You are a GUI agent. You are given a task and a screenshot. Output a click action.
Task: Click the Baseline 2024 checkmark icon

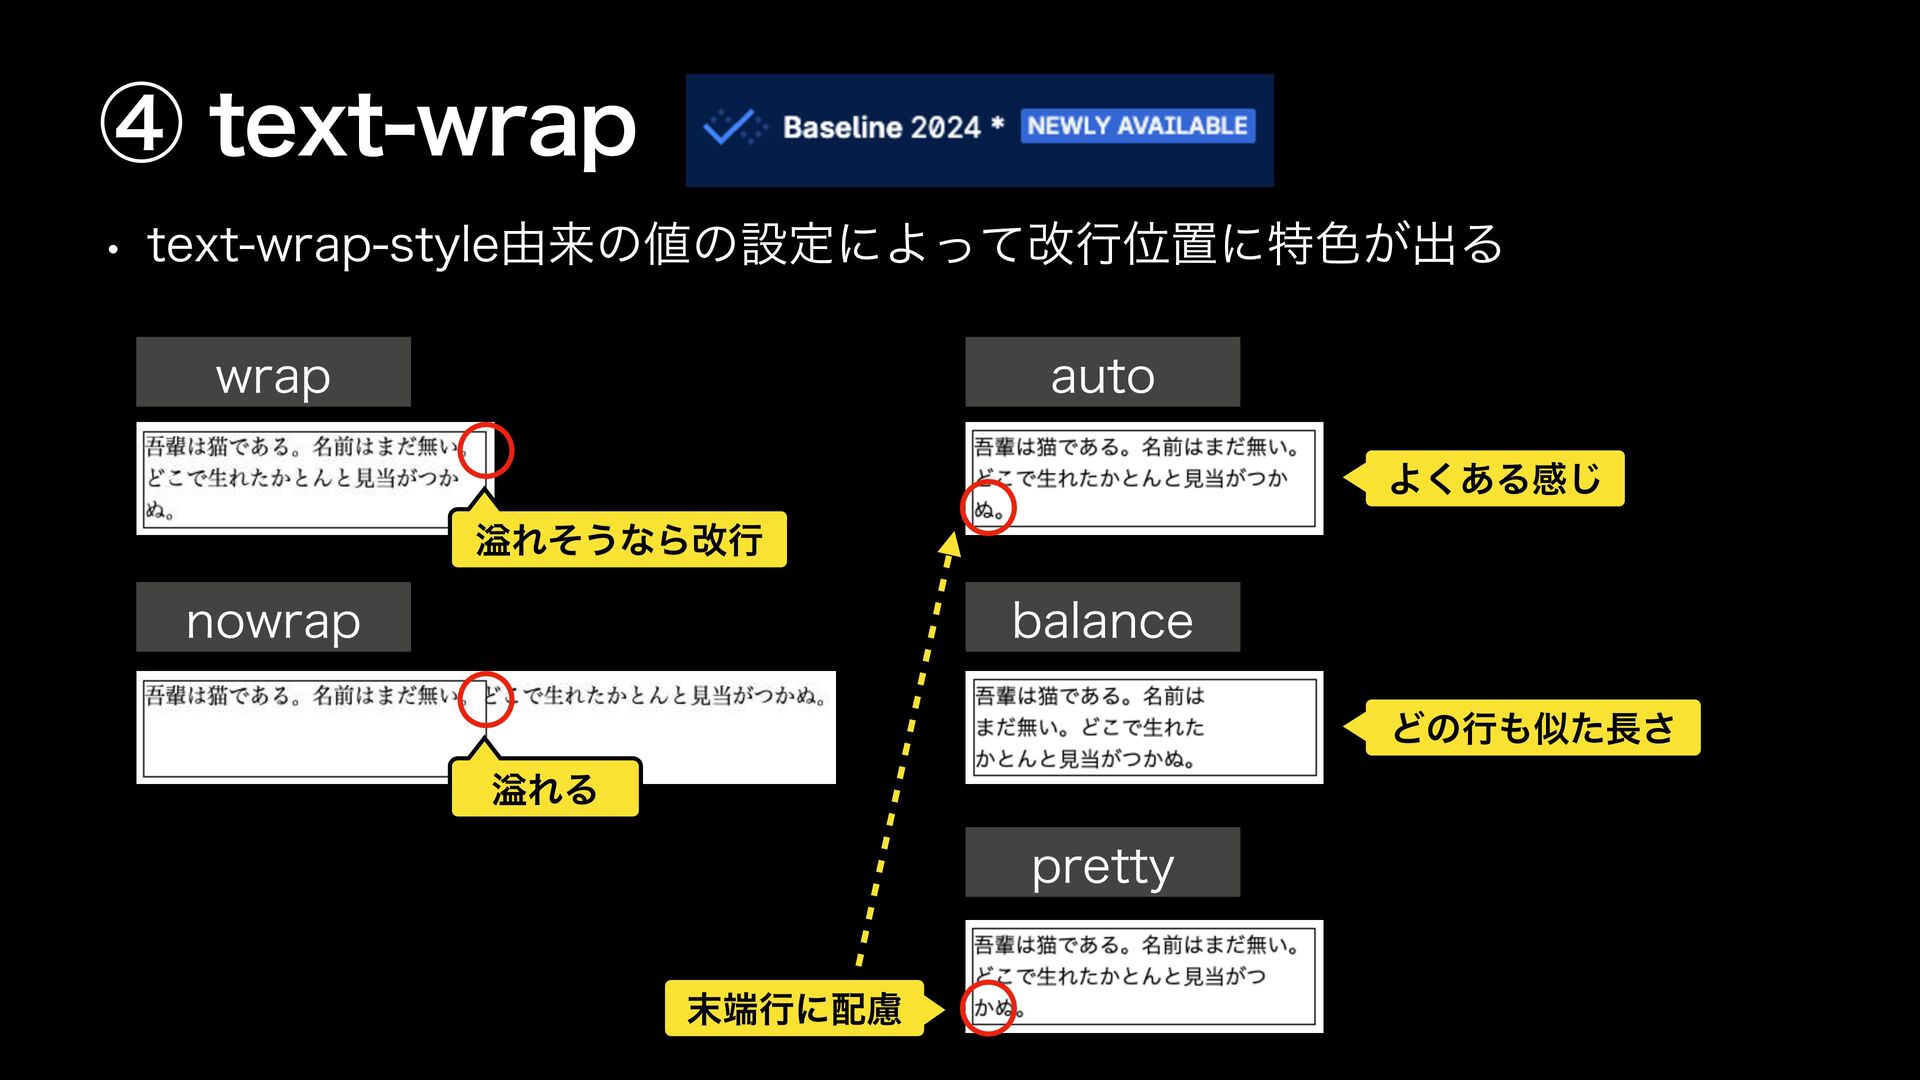tap(735, 127)
